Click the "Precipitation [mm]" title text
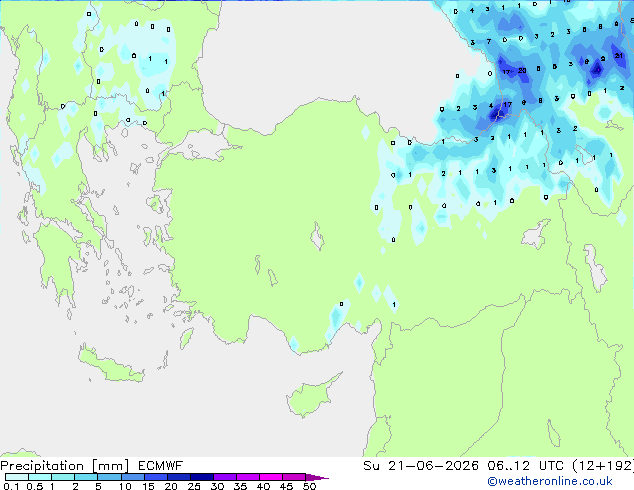Screen dimensions: 634x490 click(65, 466)
